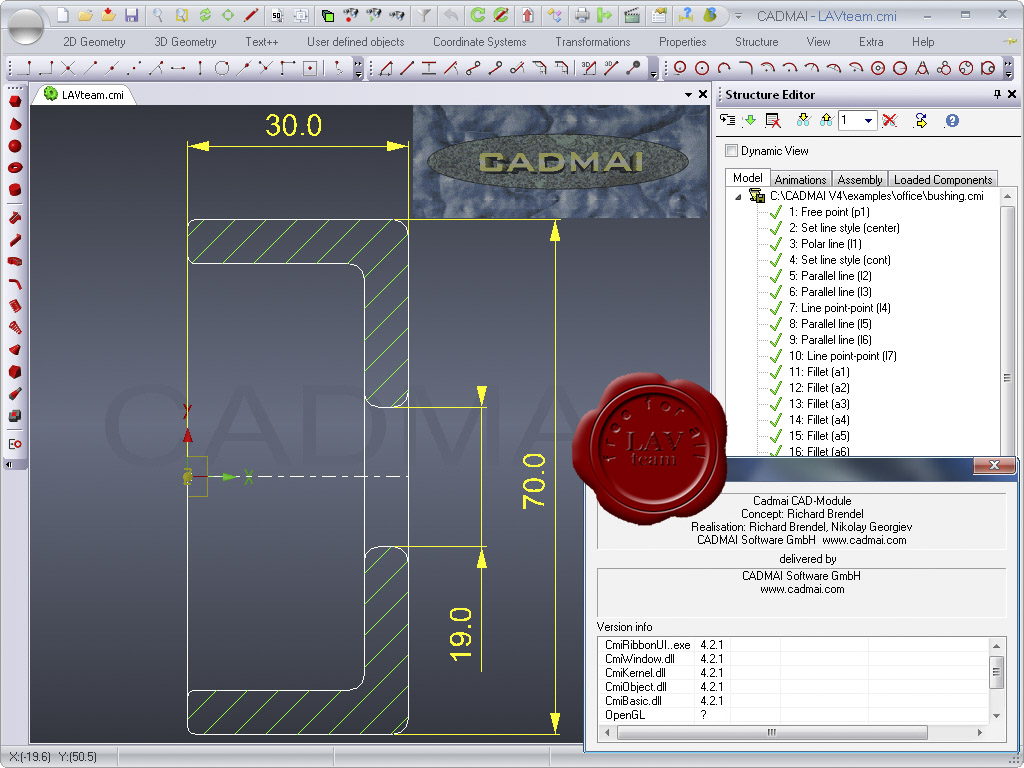Click the red X icon in the Structure Editor toolbar
Image resolution: width=1024 pixels, height=768 pixels.
tap(889, 120)
